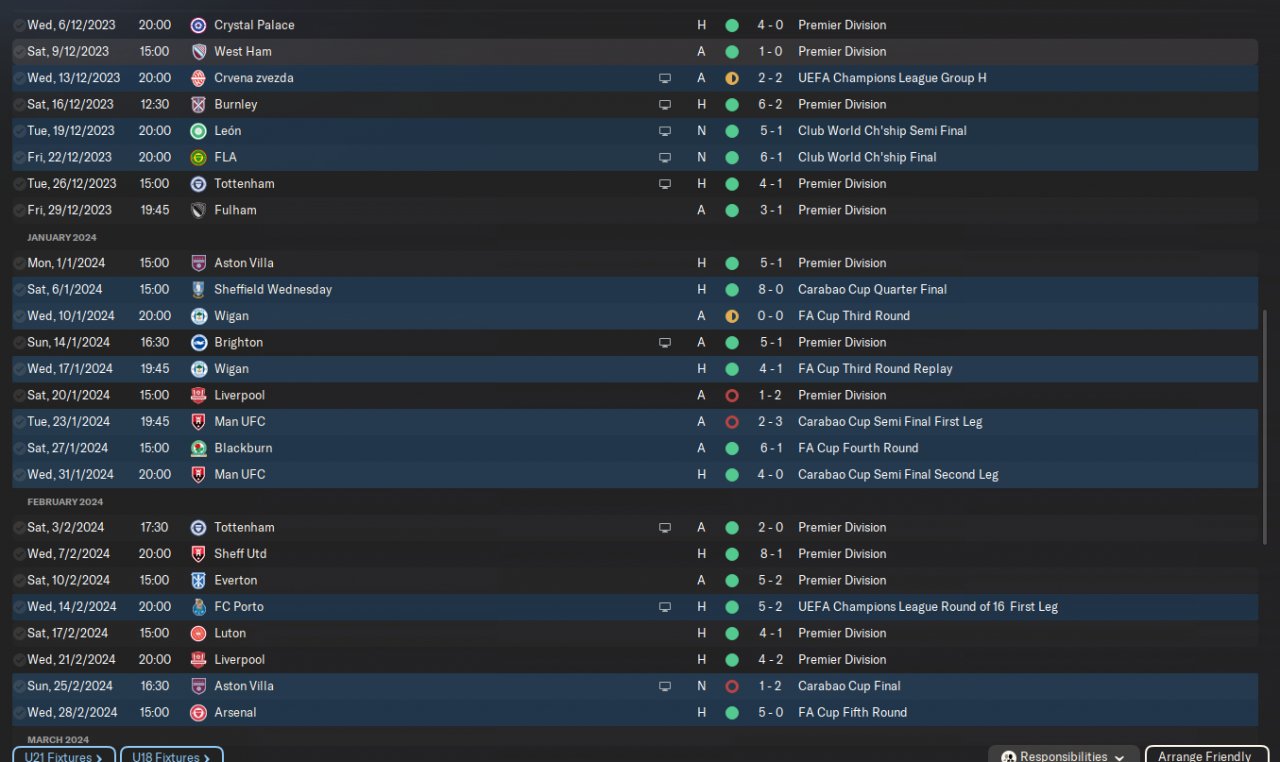Click the Arsenal club crest icon
Screen dimensions: 1280x762
click(198, 713)
